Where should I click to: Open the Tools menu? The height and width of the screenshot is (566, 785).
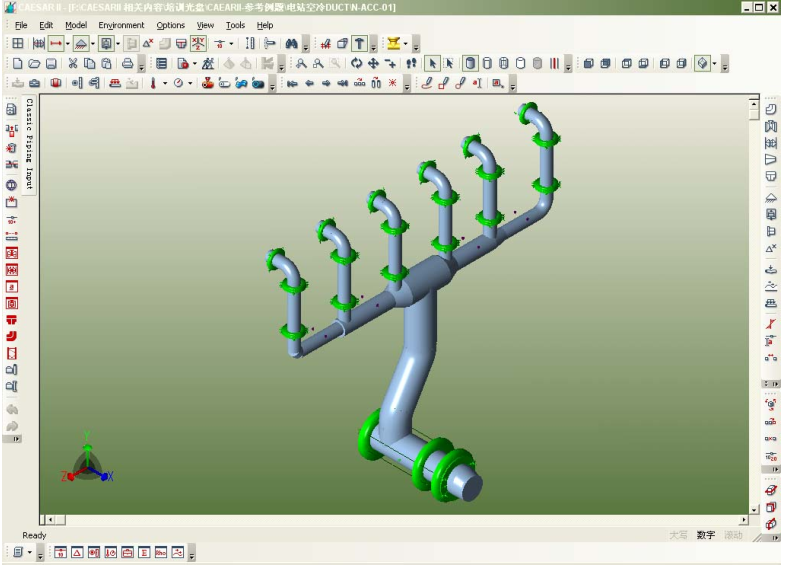pyautogui.click(x=235, y=25)
